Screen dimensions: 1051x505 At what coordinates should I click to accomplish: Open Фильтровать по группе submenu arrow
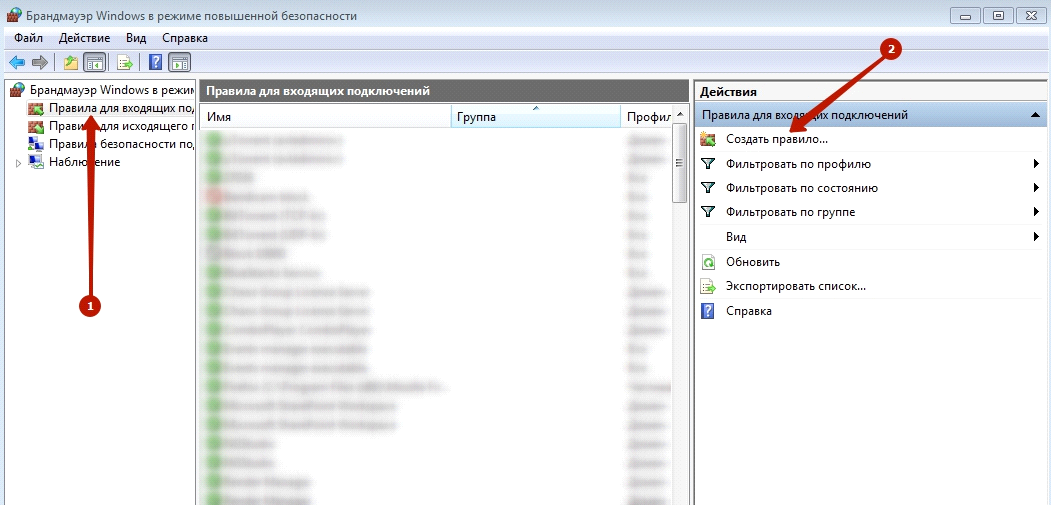coord(1036,212)
